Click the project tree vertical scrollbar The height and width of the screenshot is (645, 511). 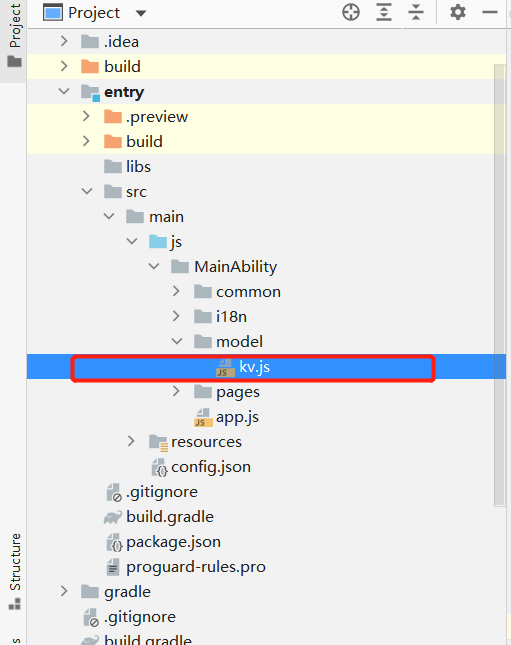pyautogui.click(x=499, y=285)
